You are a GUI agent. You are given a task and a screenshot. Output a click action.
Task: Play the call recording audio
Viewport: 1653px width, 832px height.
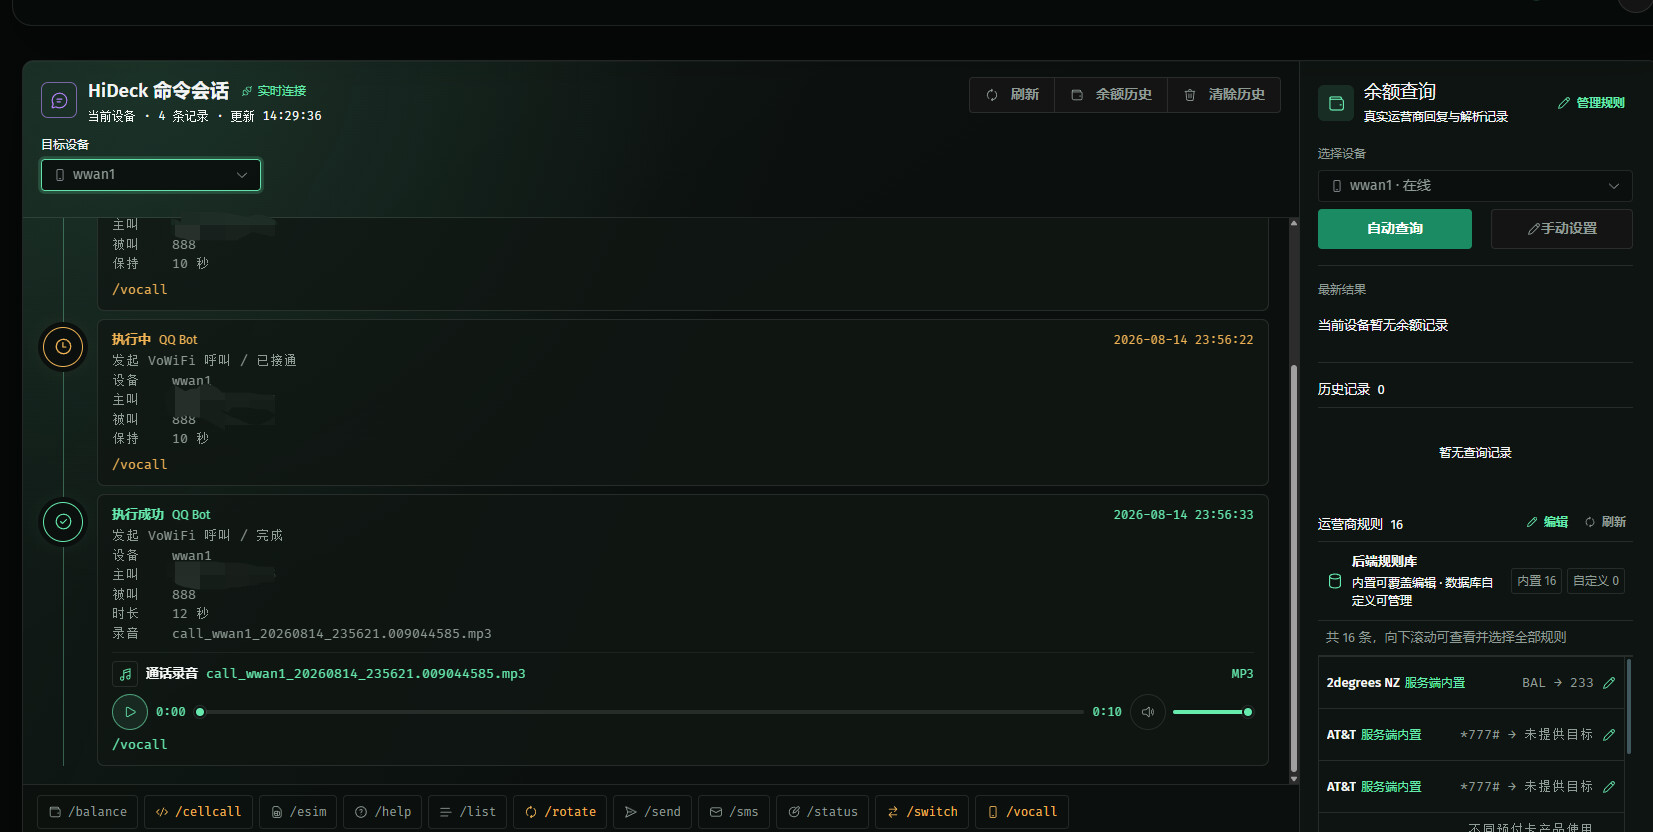tap(130, 712)
